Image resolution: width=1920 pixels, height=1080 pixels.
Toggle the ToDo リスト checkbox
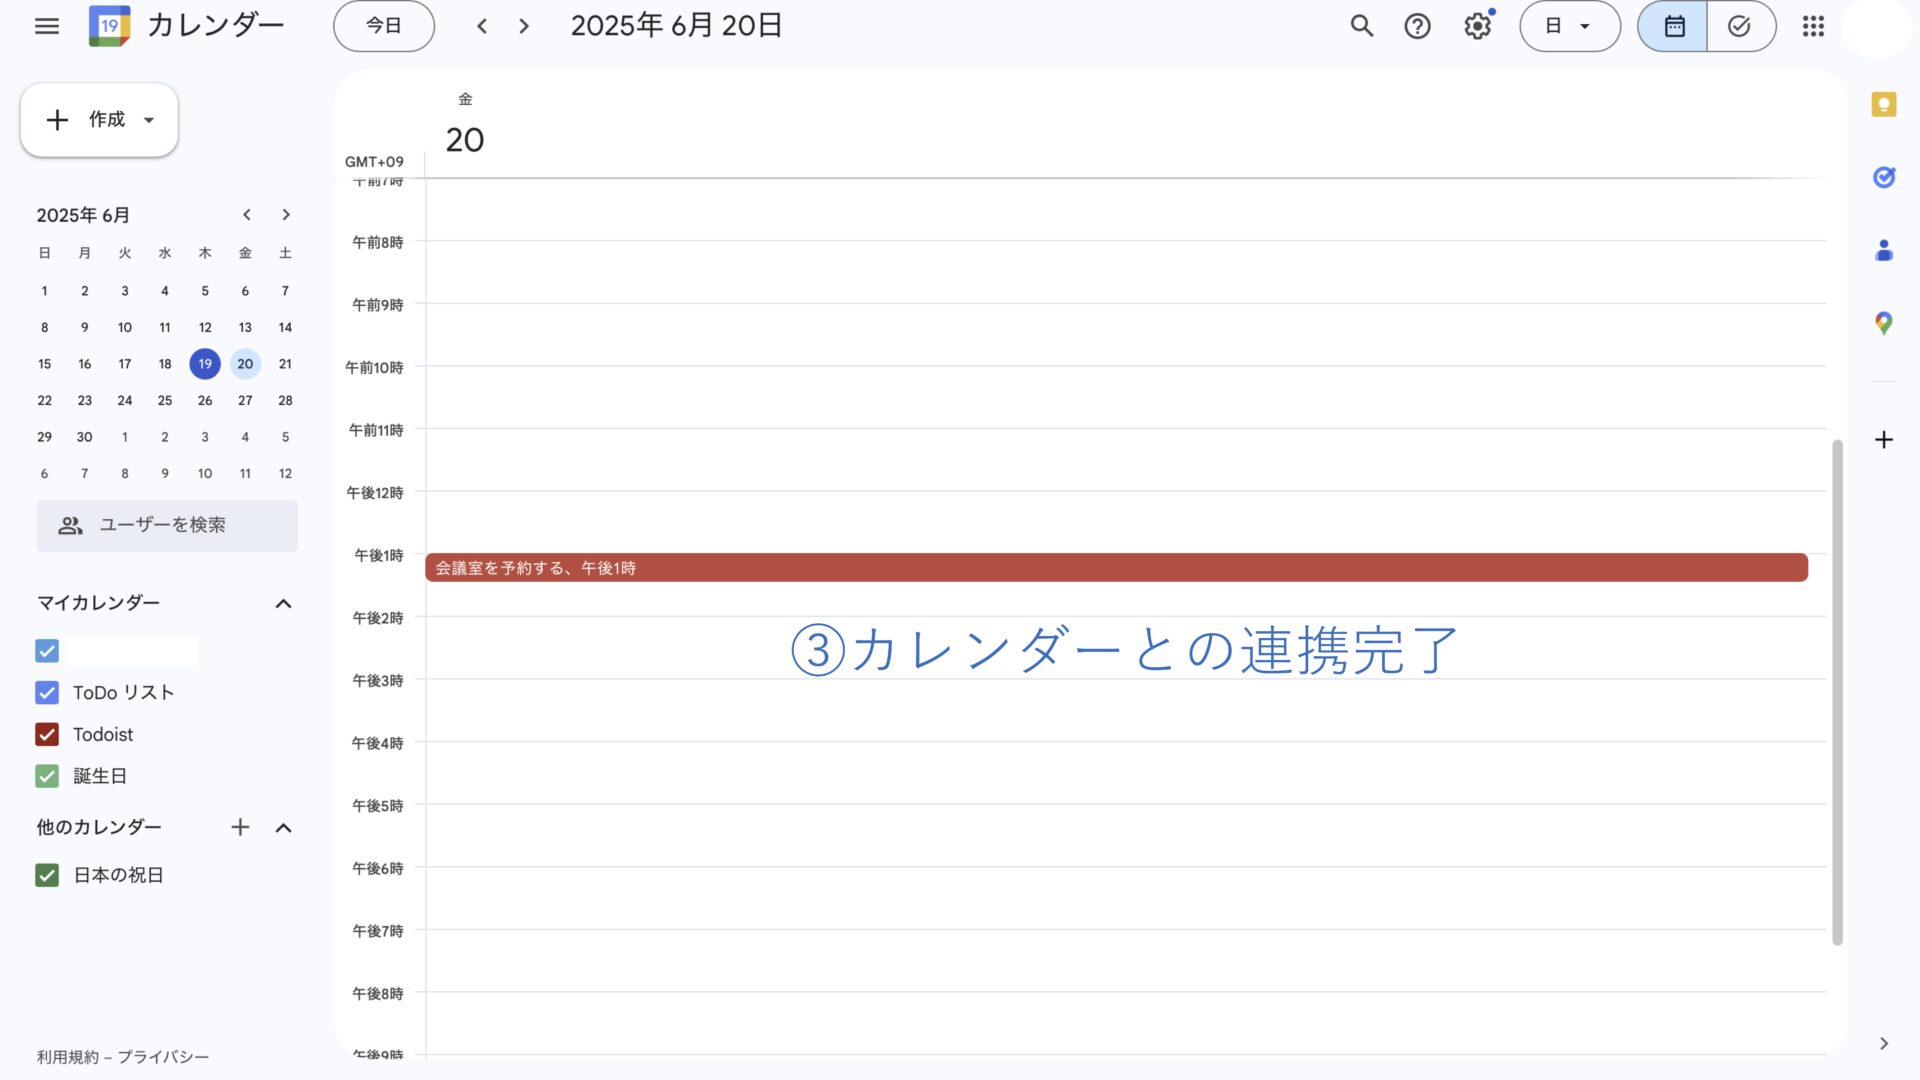pyautogui.click(x=47, y=692)
